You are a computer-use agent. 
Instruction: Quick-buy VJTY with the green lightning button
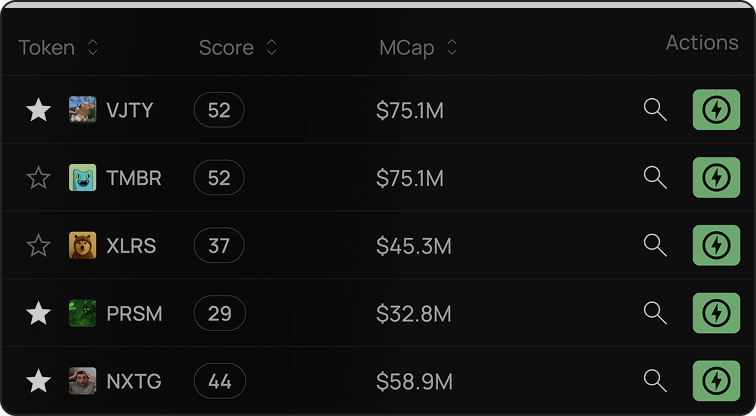[x=716, y=110]
